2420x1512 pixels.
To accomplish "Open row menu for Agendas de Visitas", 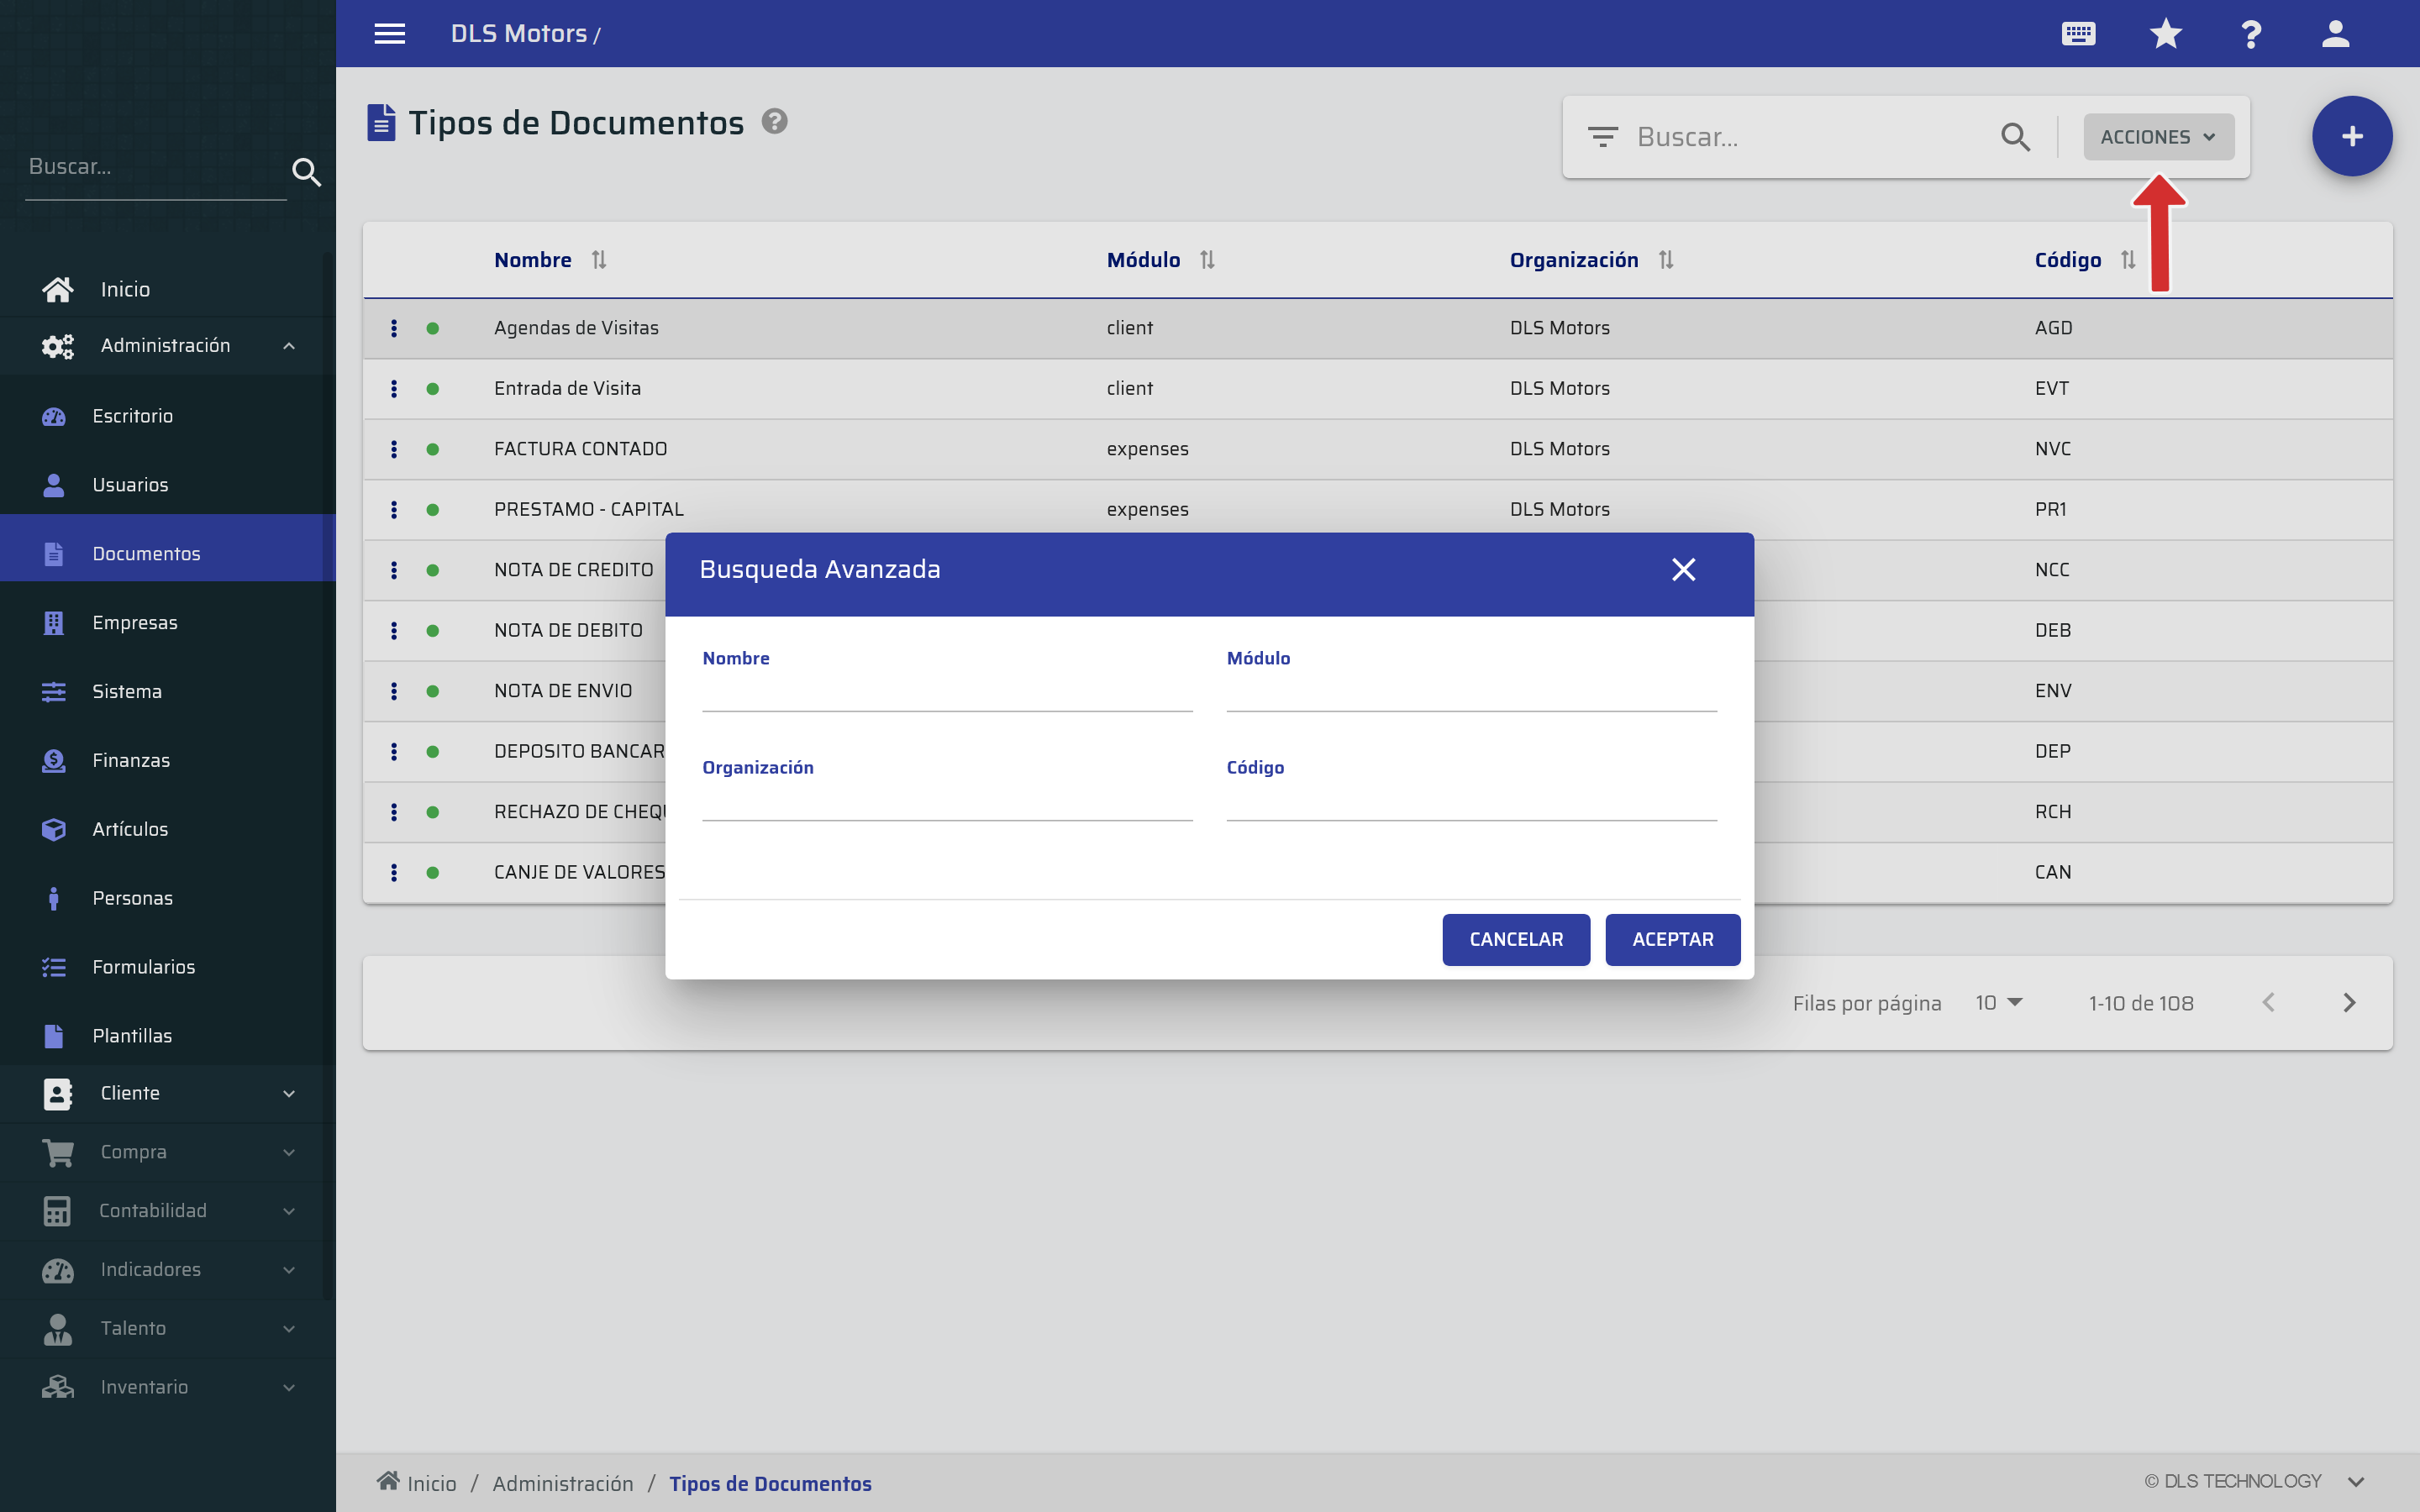I will point(394,328).
